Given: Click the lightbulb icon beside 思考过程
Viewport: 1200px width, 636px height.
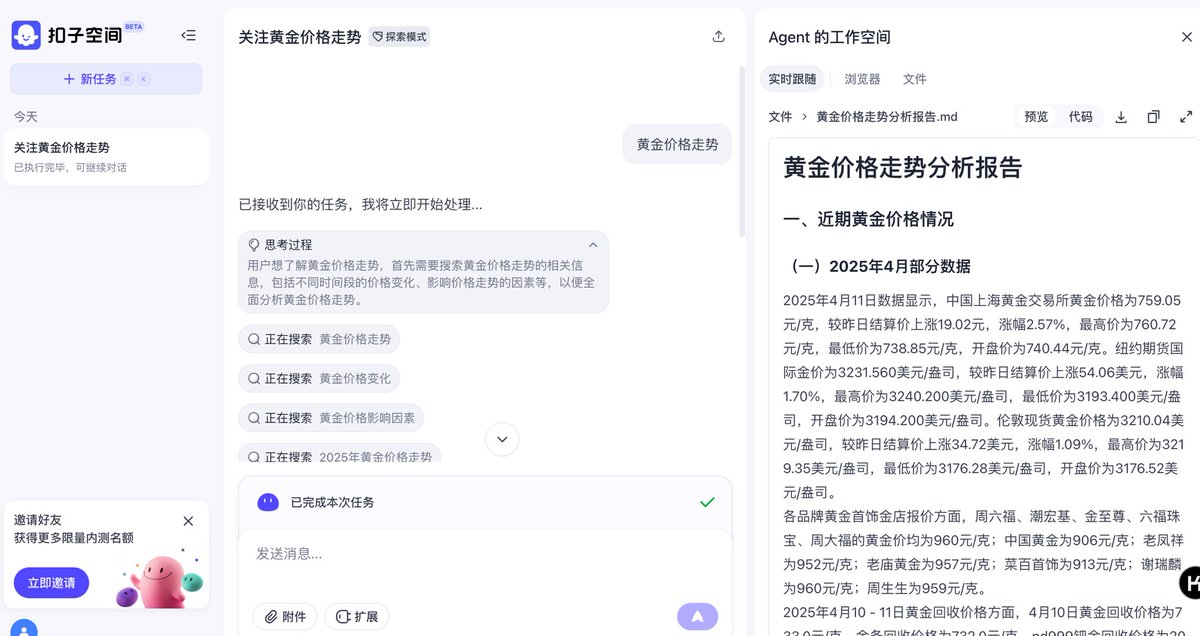Looking at the screenshot, I should pyautogui.click(x=254, y=244).
